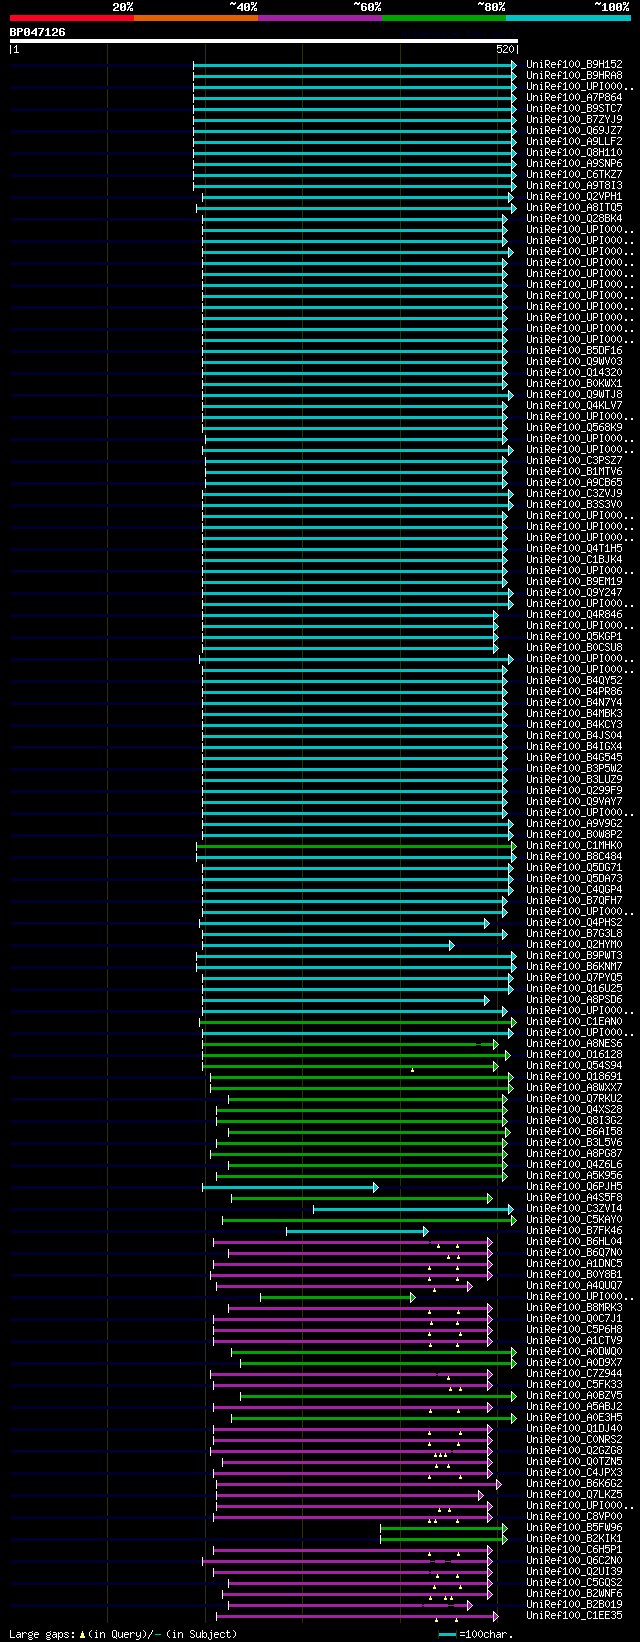Click the short cyan bar for UniRef100_Q6PJH5
This screenshot has height=1642, width=640.
point(290,1187)
